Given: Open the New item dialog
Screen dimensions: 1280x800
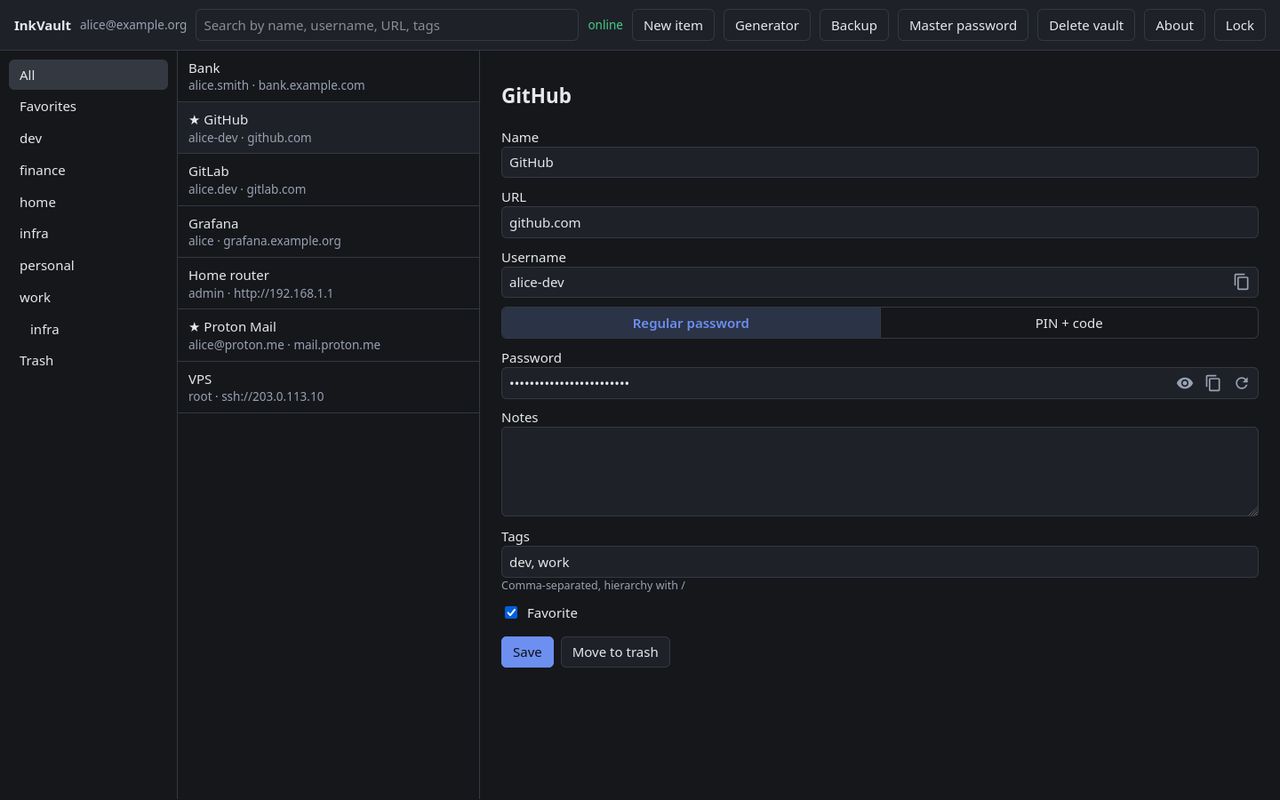Looking at the screenshot, I should [673, 25].
